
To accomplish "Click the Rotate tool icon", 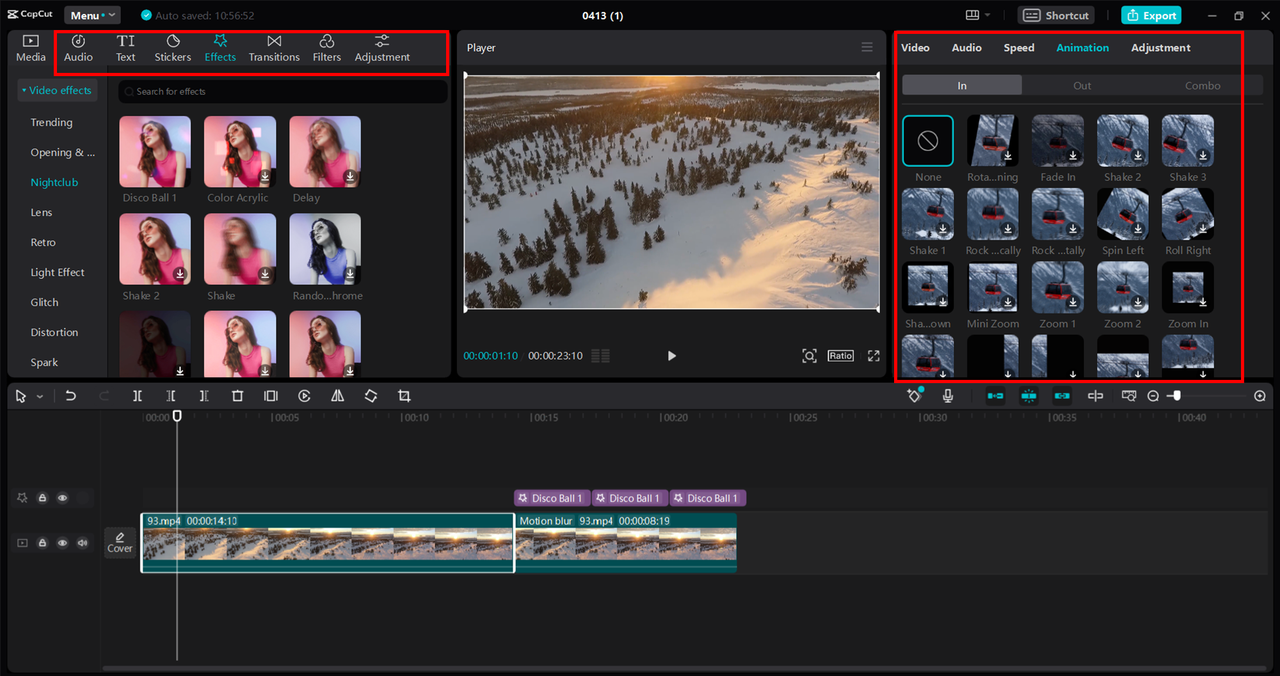I will (370, 396).
